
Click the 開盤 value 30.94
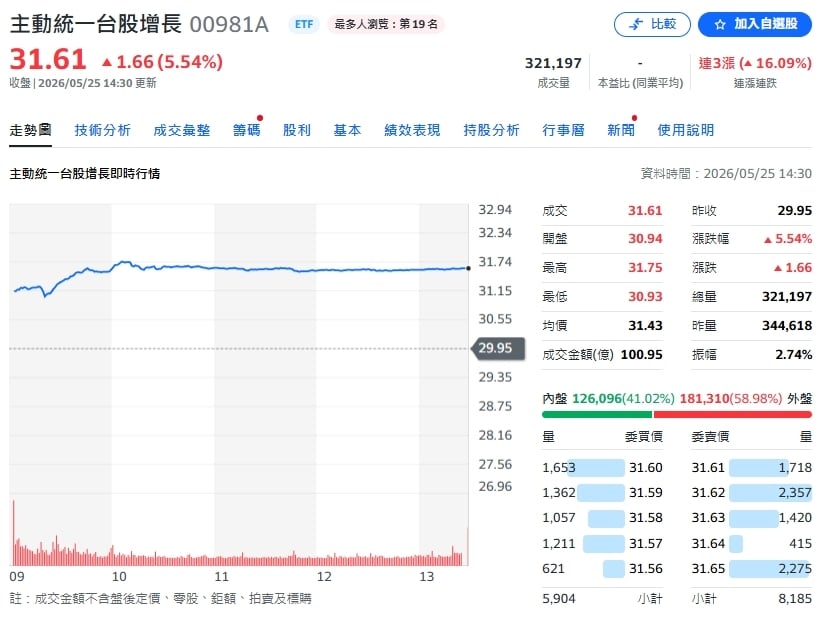coord(645,239)
